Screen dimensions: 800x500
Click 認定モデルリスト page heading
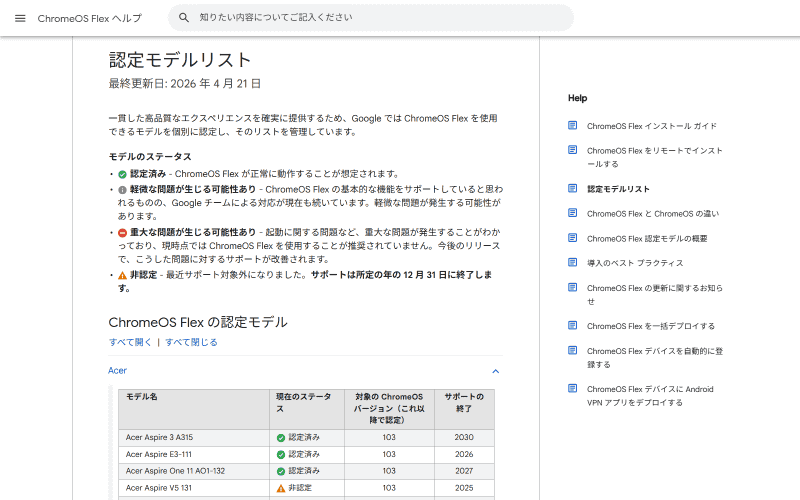point(180,60)
